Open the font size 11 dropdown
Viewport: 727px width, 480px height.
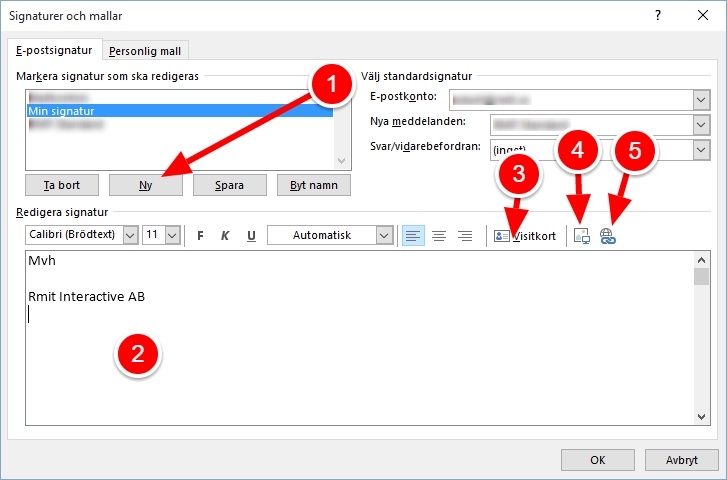(172, 235)
